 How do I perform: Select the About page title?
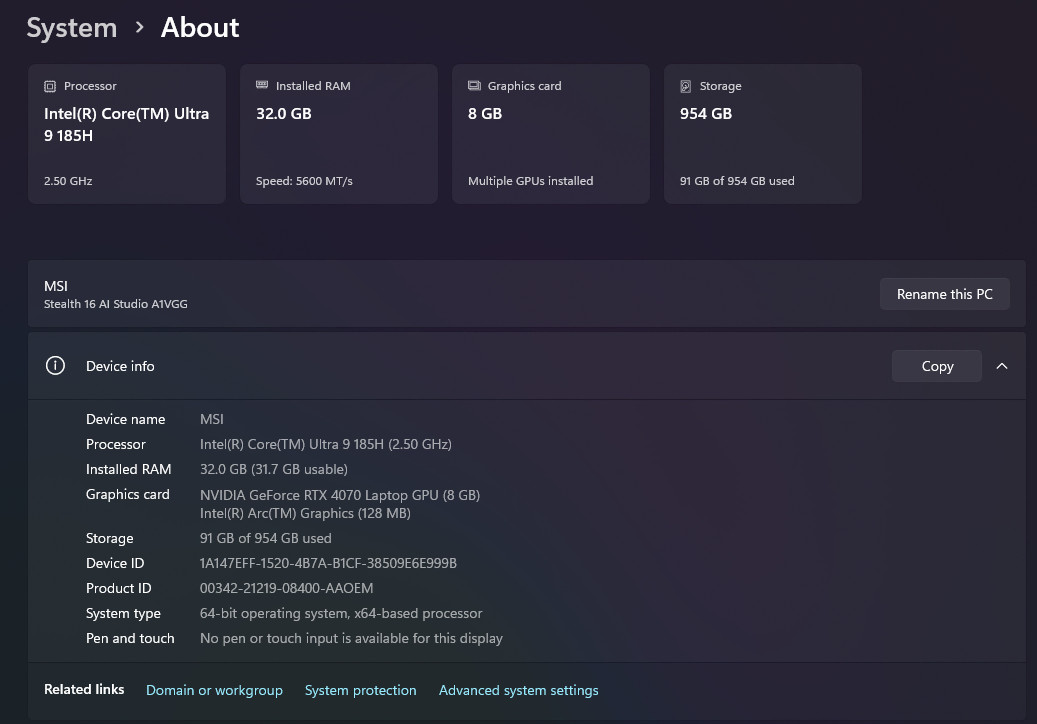click(x=200, y=28)
